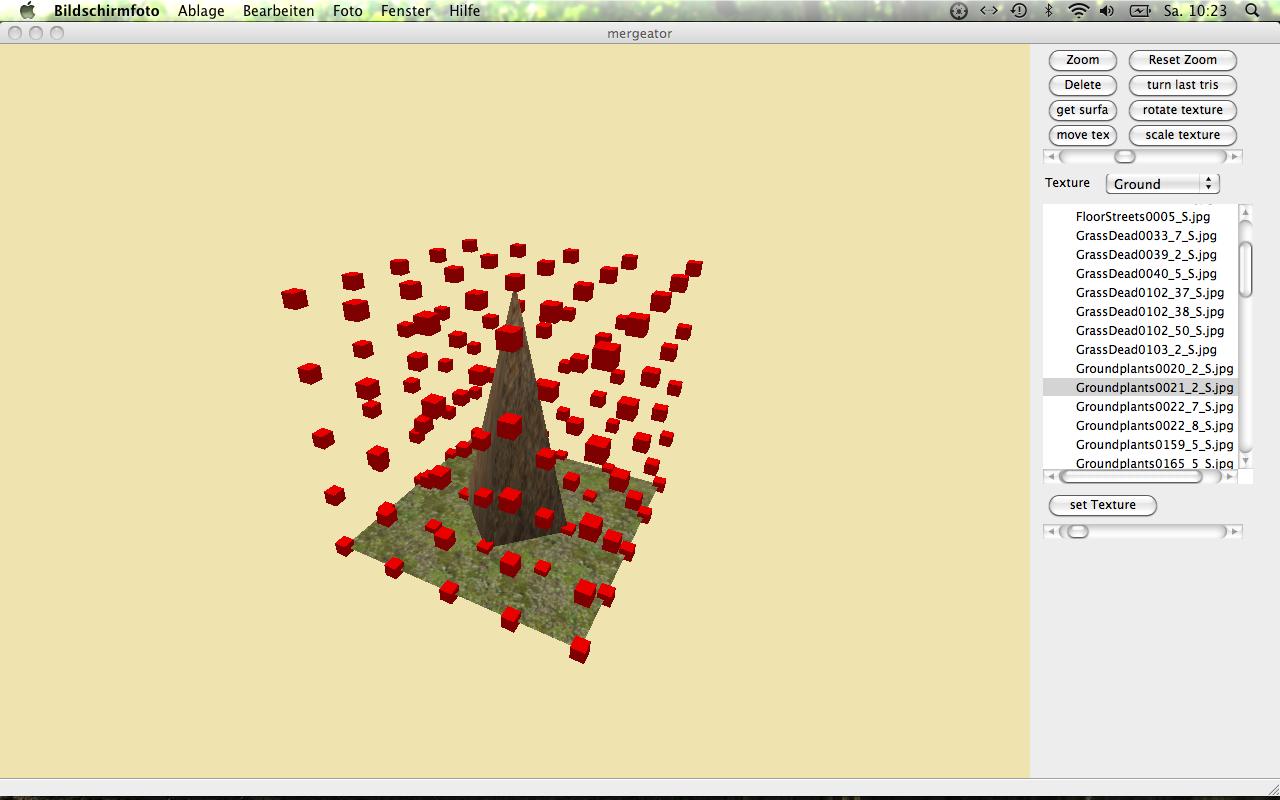Viewport: 1280px width, 800px height.
Task: Click the Spotlight search magnifier icon
Action: tap(1252, 11)
